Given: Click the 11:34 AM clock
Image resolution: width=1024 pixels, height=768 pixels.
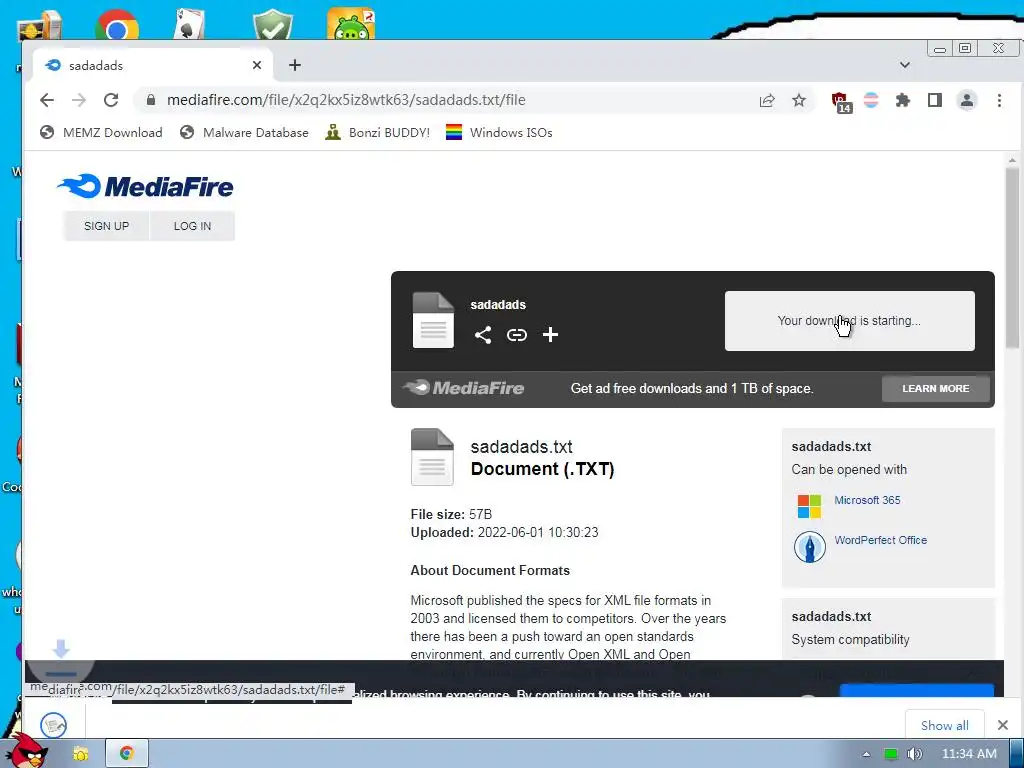Looking at the screenshot, I should [969, 754].
